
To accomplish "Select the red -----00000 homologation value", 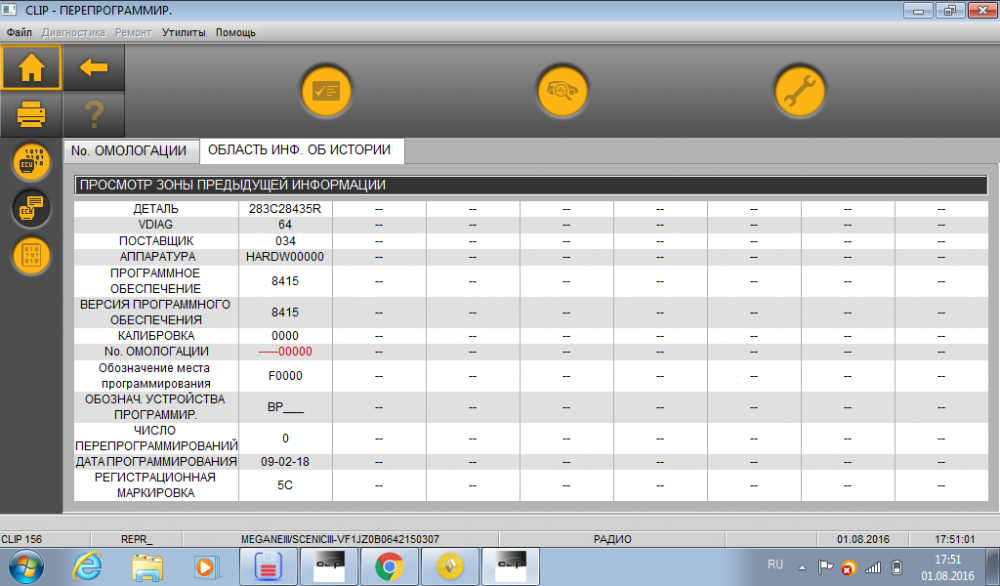I will (285, 352).
